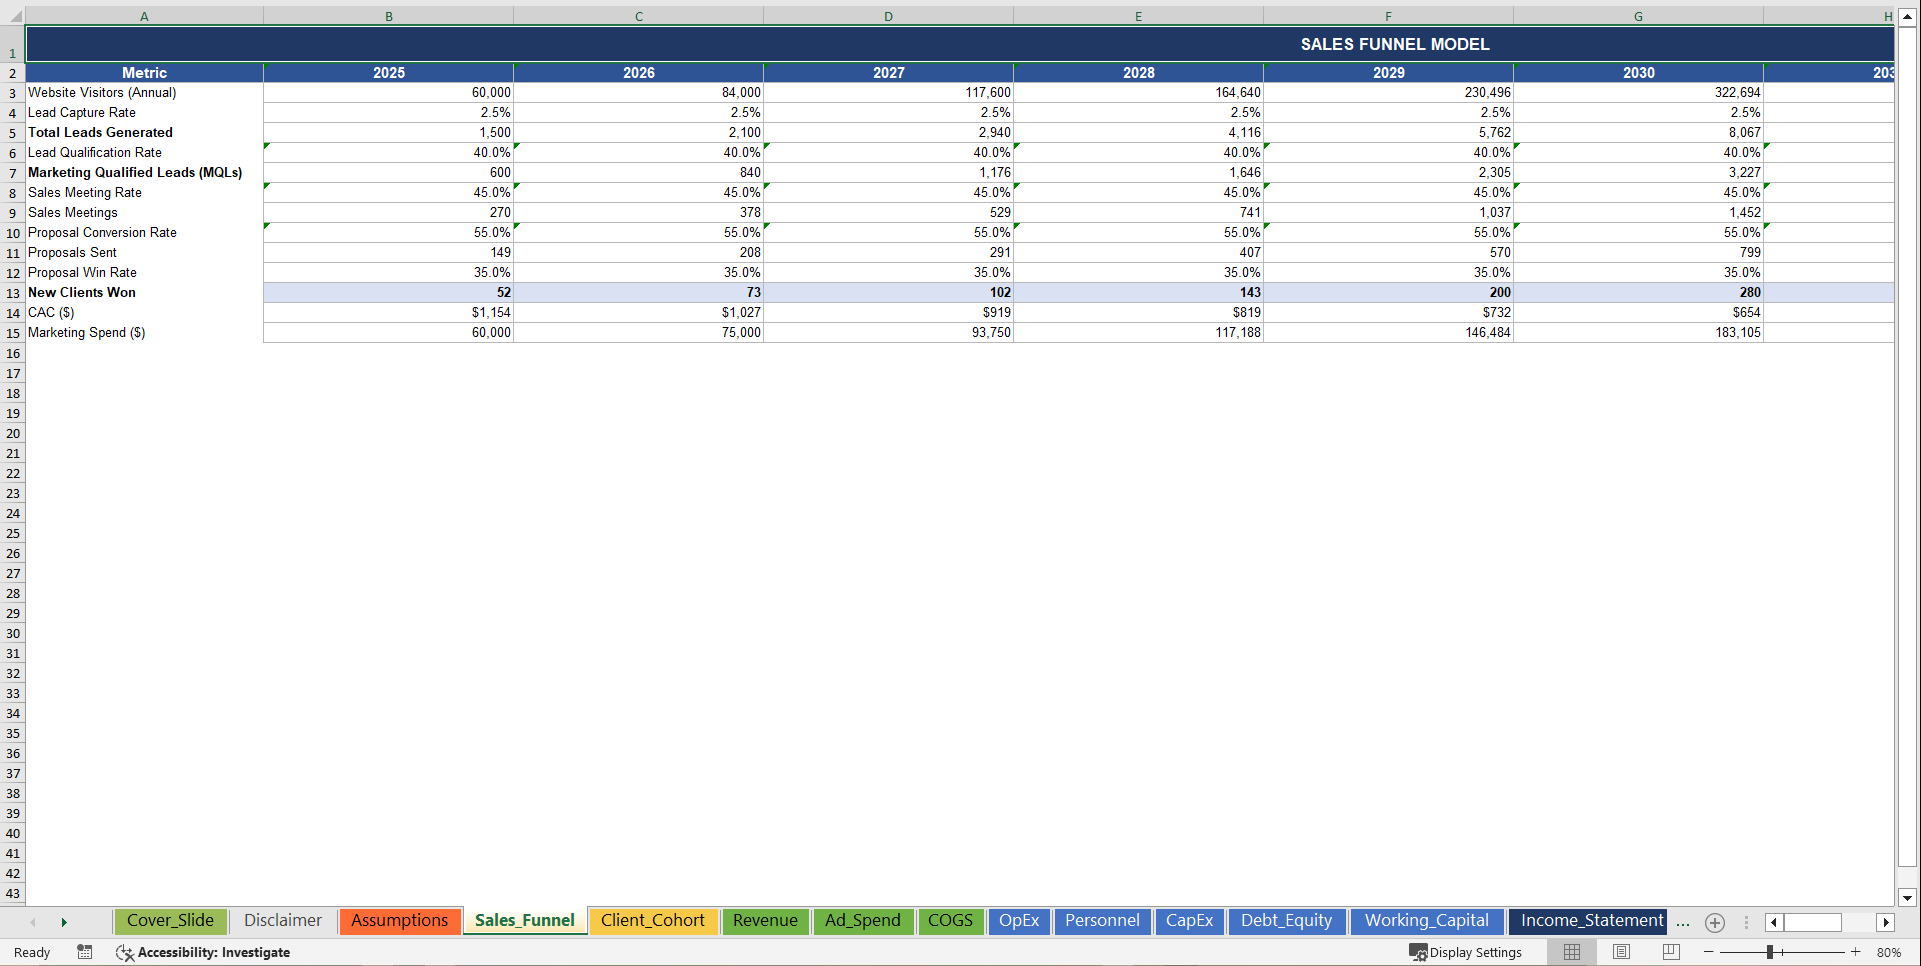Open the Assumptions tab
Image resolution: width=1921 pixels, height=966 pixels.
click(x=399, y=921)
